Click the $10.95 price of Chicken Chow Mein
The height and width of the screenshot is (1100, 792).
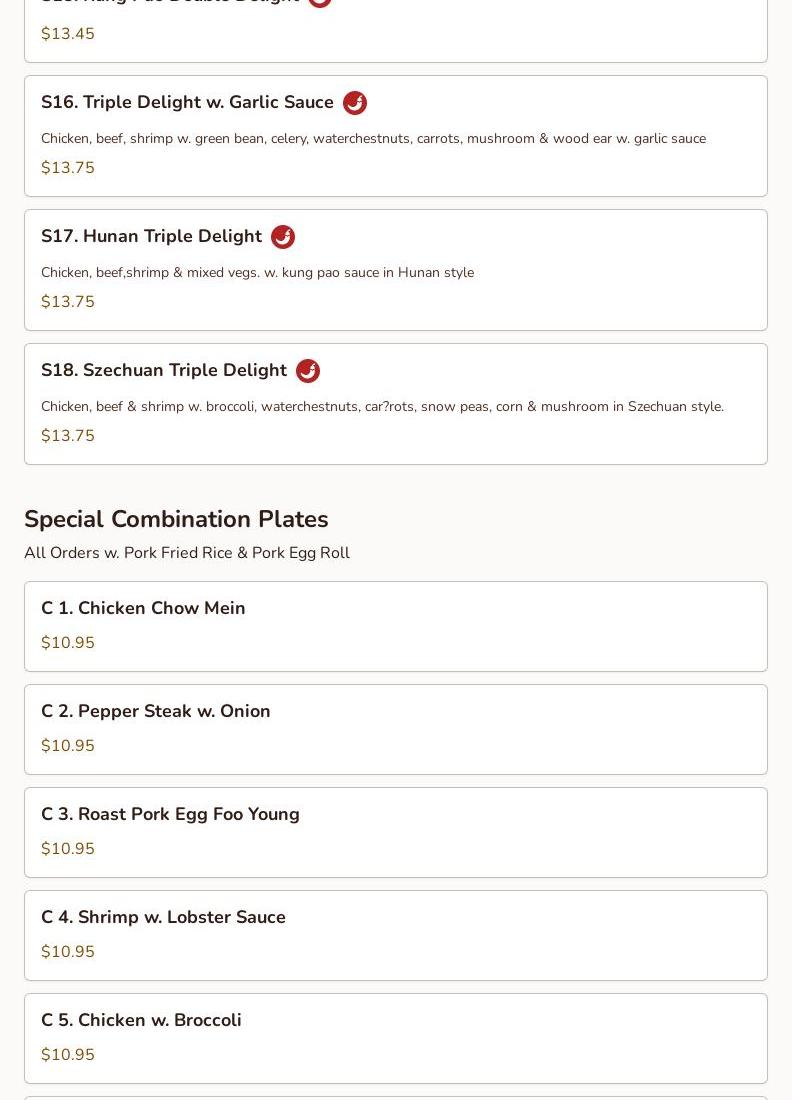point(68,643)
